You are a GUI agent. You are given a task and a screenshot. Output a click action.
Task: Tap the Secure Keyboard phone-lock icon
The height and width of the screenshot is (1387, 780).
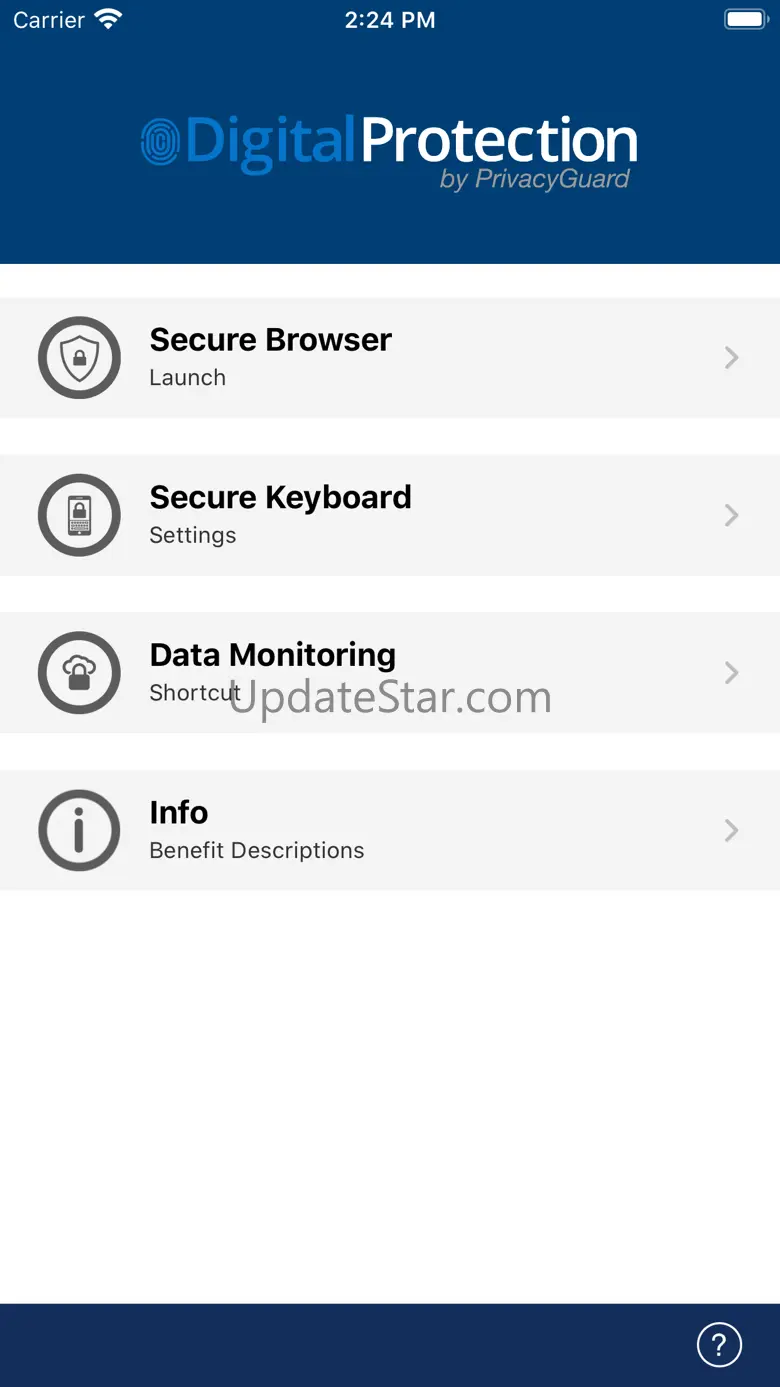(79, 515)
